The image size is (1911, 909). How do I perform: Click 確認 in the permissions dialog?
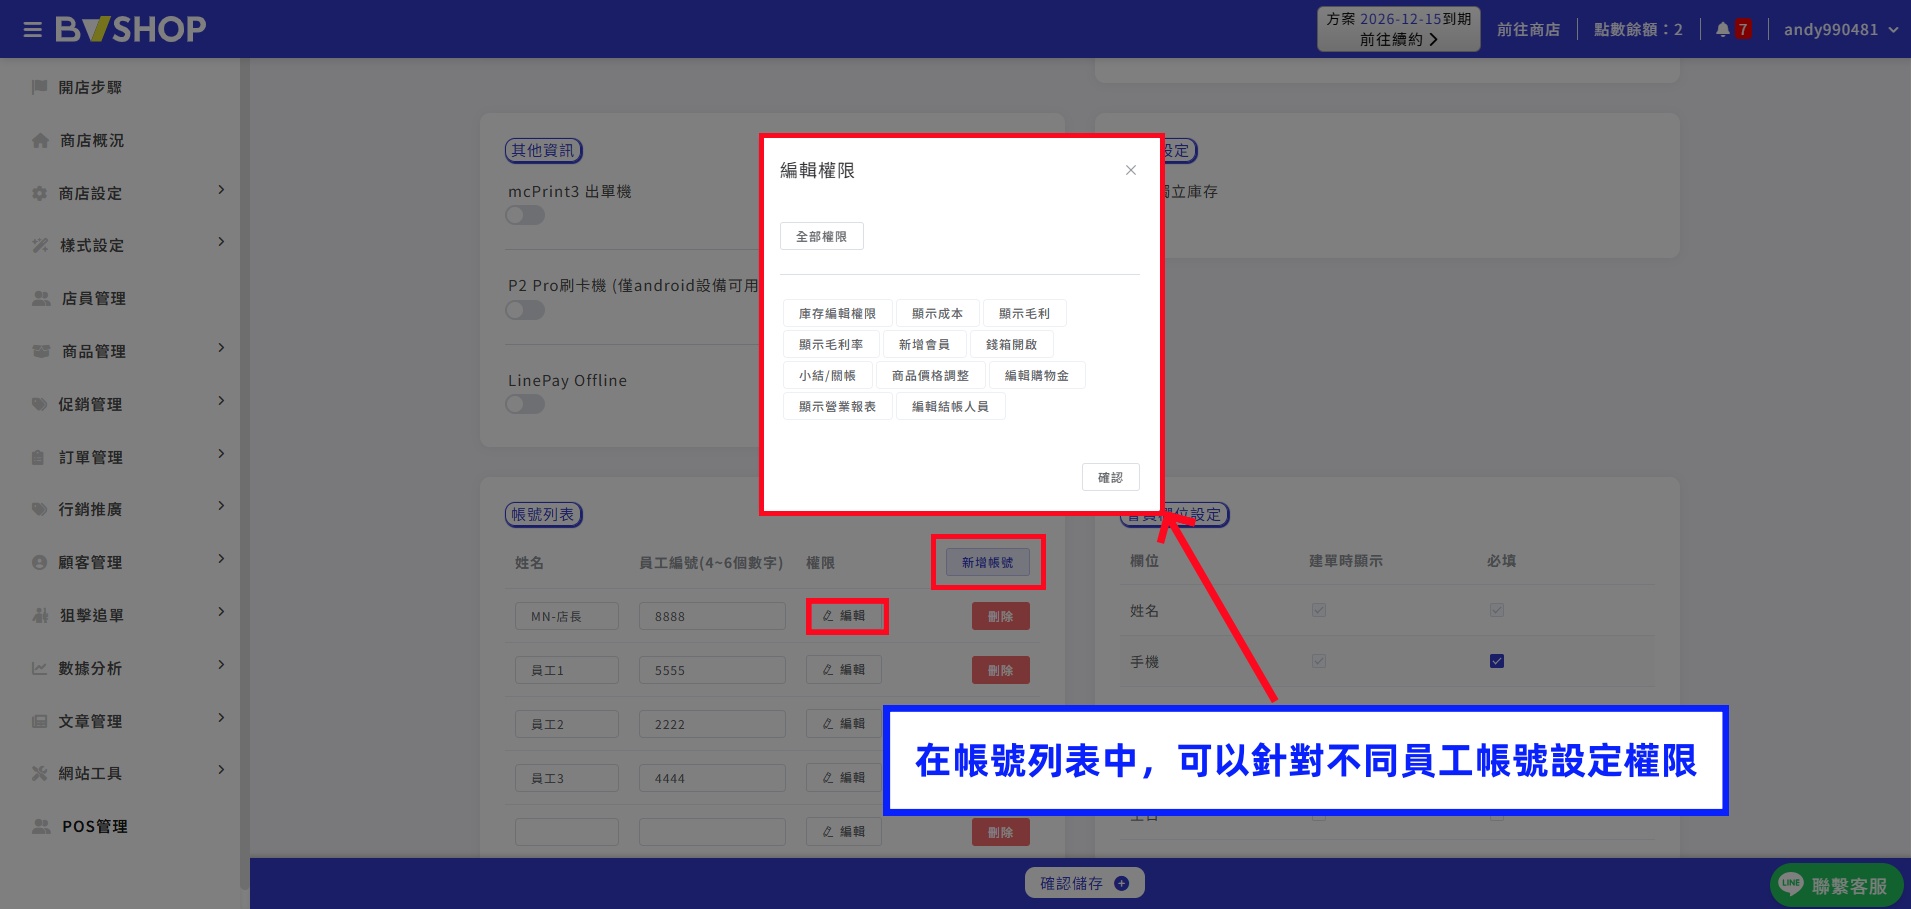(1110, 477)
